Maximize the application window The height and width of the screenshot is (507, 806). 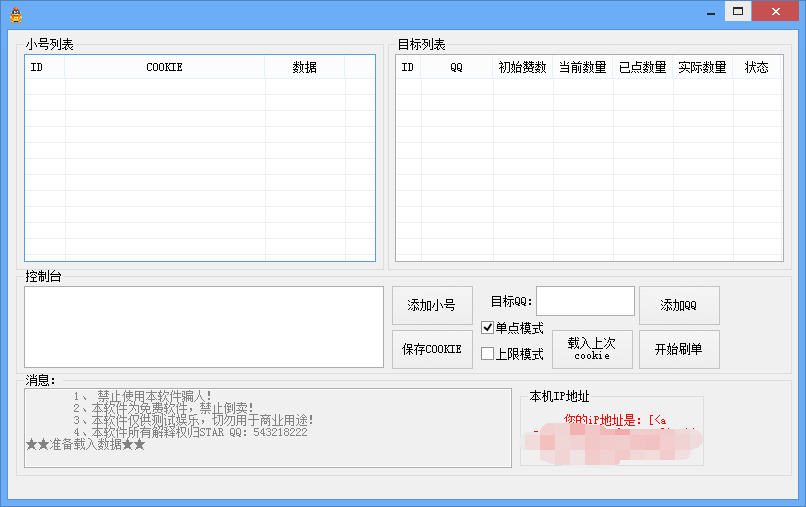coord(738,11)
